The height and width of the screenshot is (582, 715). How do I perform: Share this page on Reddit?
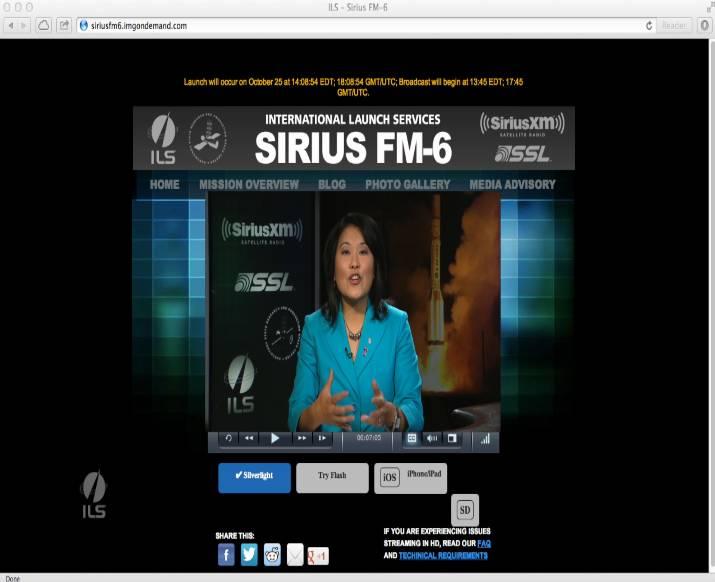point(272,555)
